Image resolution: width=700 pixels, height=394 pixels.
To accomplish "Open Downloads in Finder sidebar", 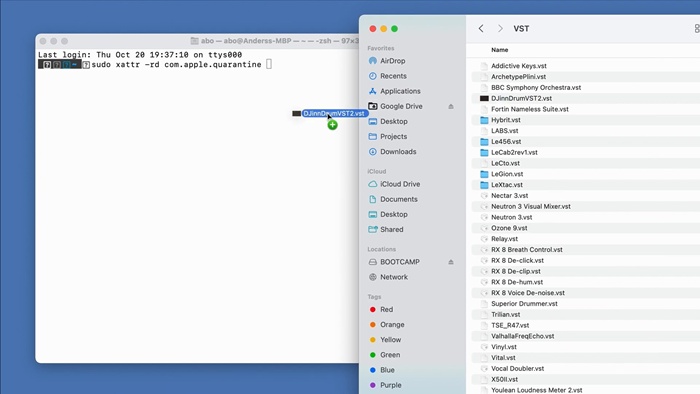I will pos(398,152).
